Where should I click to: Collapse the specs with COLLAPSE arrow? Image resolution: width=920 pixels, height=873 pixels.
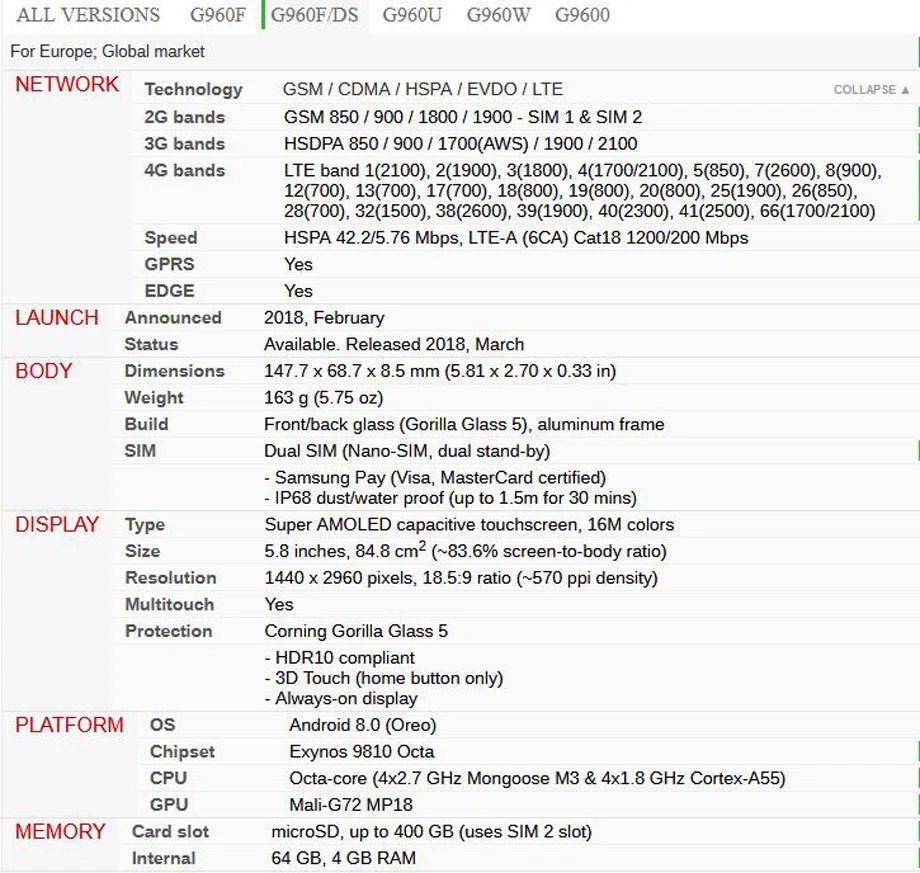coord(871,90)
